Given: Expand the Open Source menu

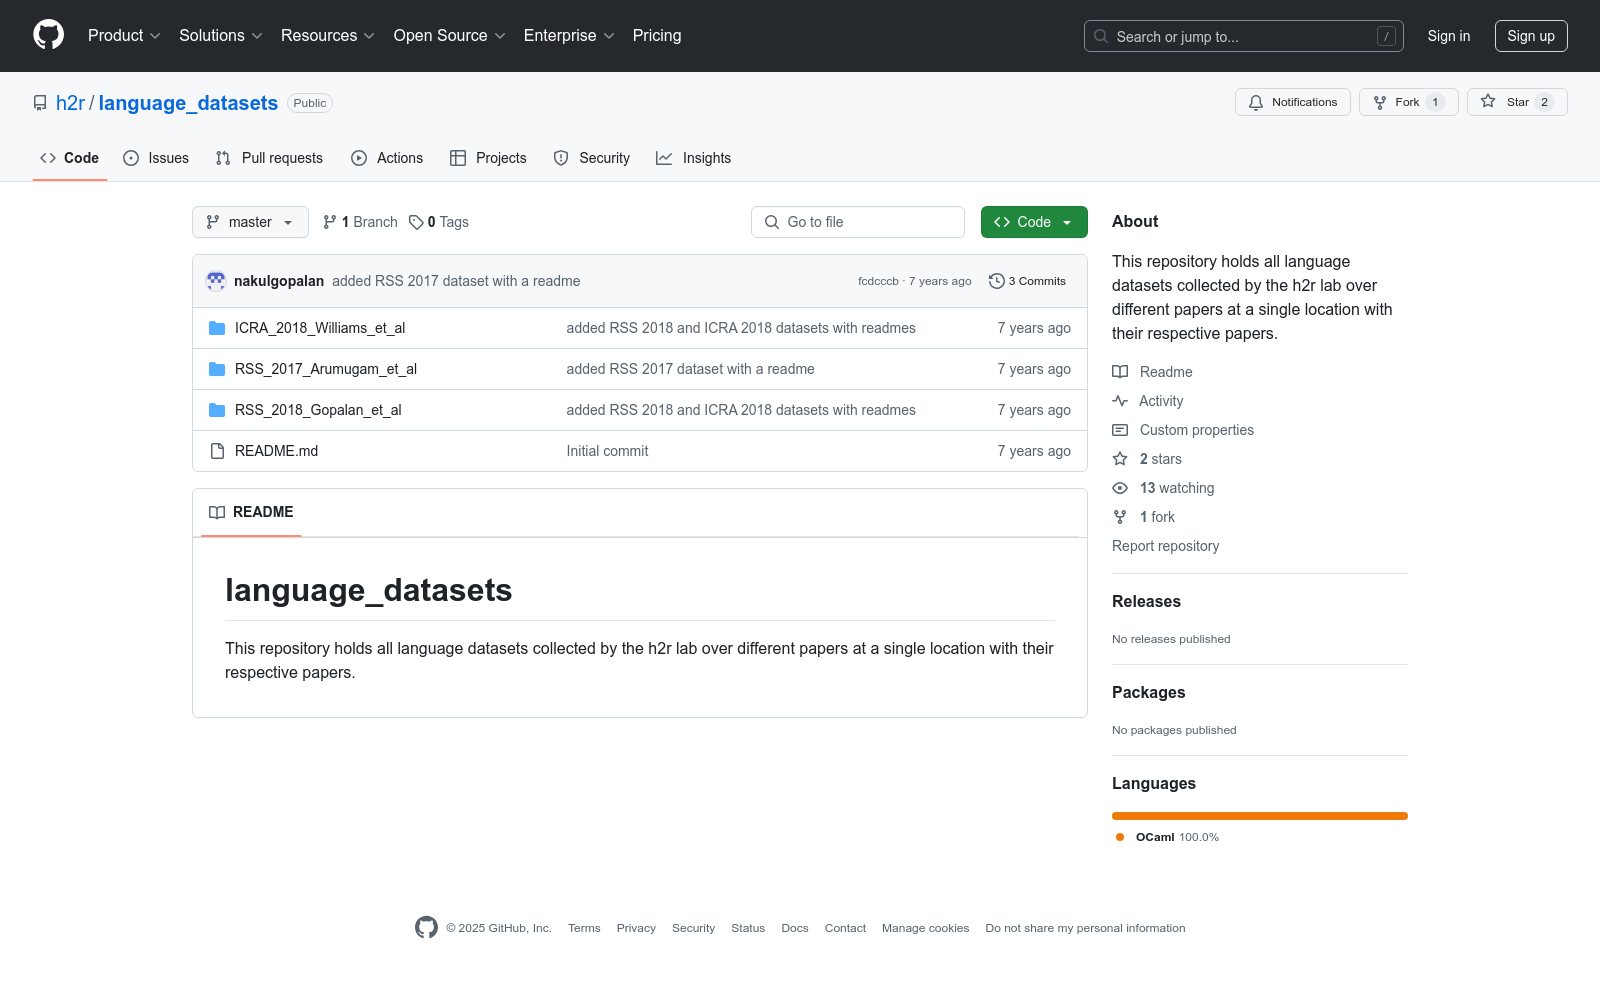Looking at the screenshot, I should 450,36.
